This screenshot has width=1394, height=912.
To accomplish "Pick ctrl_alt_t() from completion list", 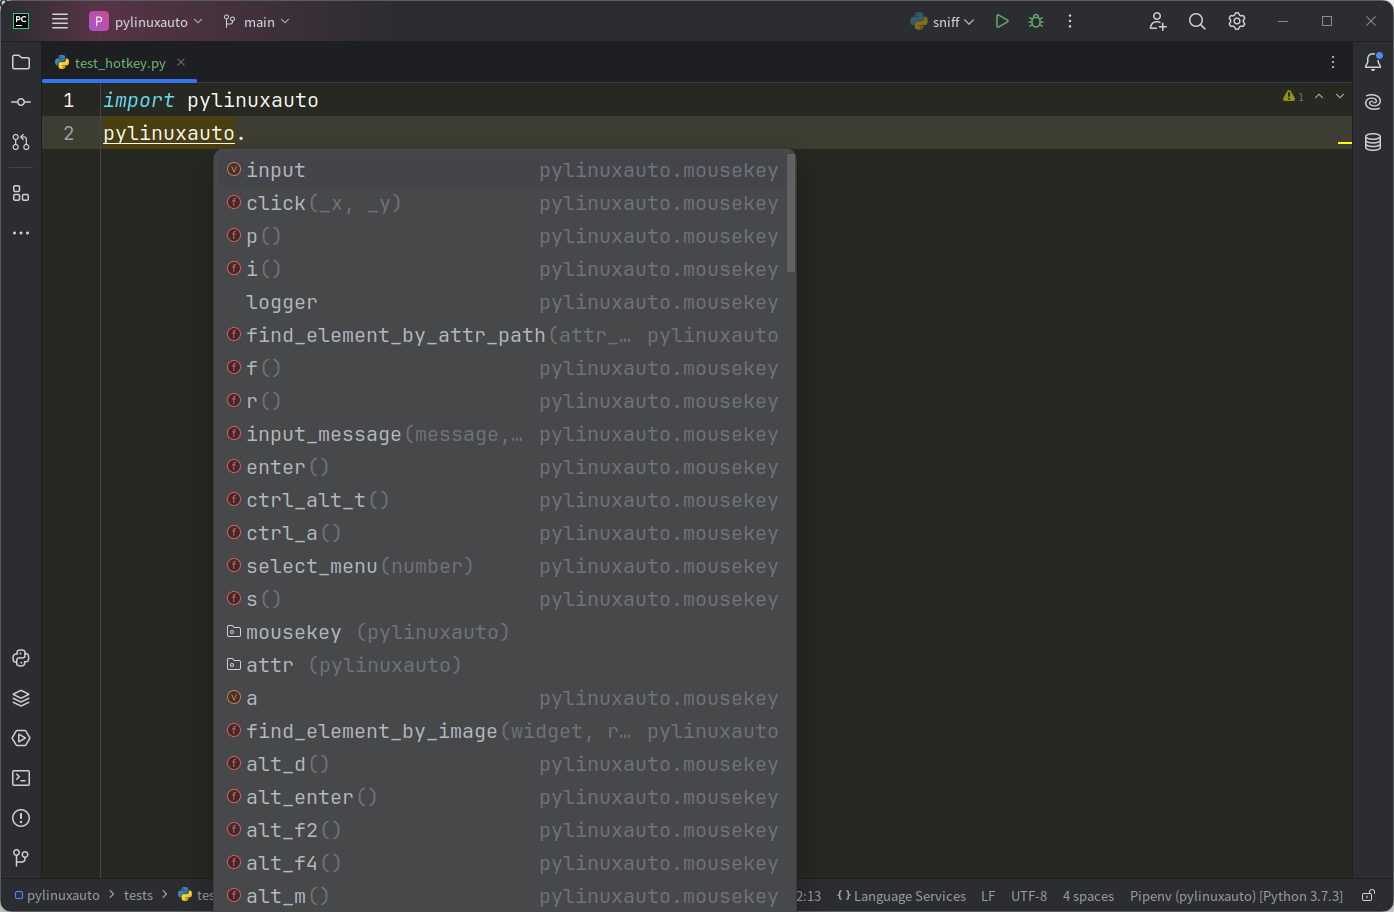I will (502, 500).
